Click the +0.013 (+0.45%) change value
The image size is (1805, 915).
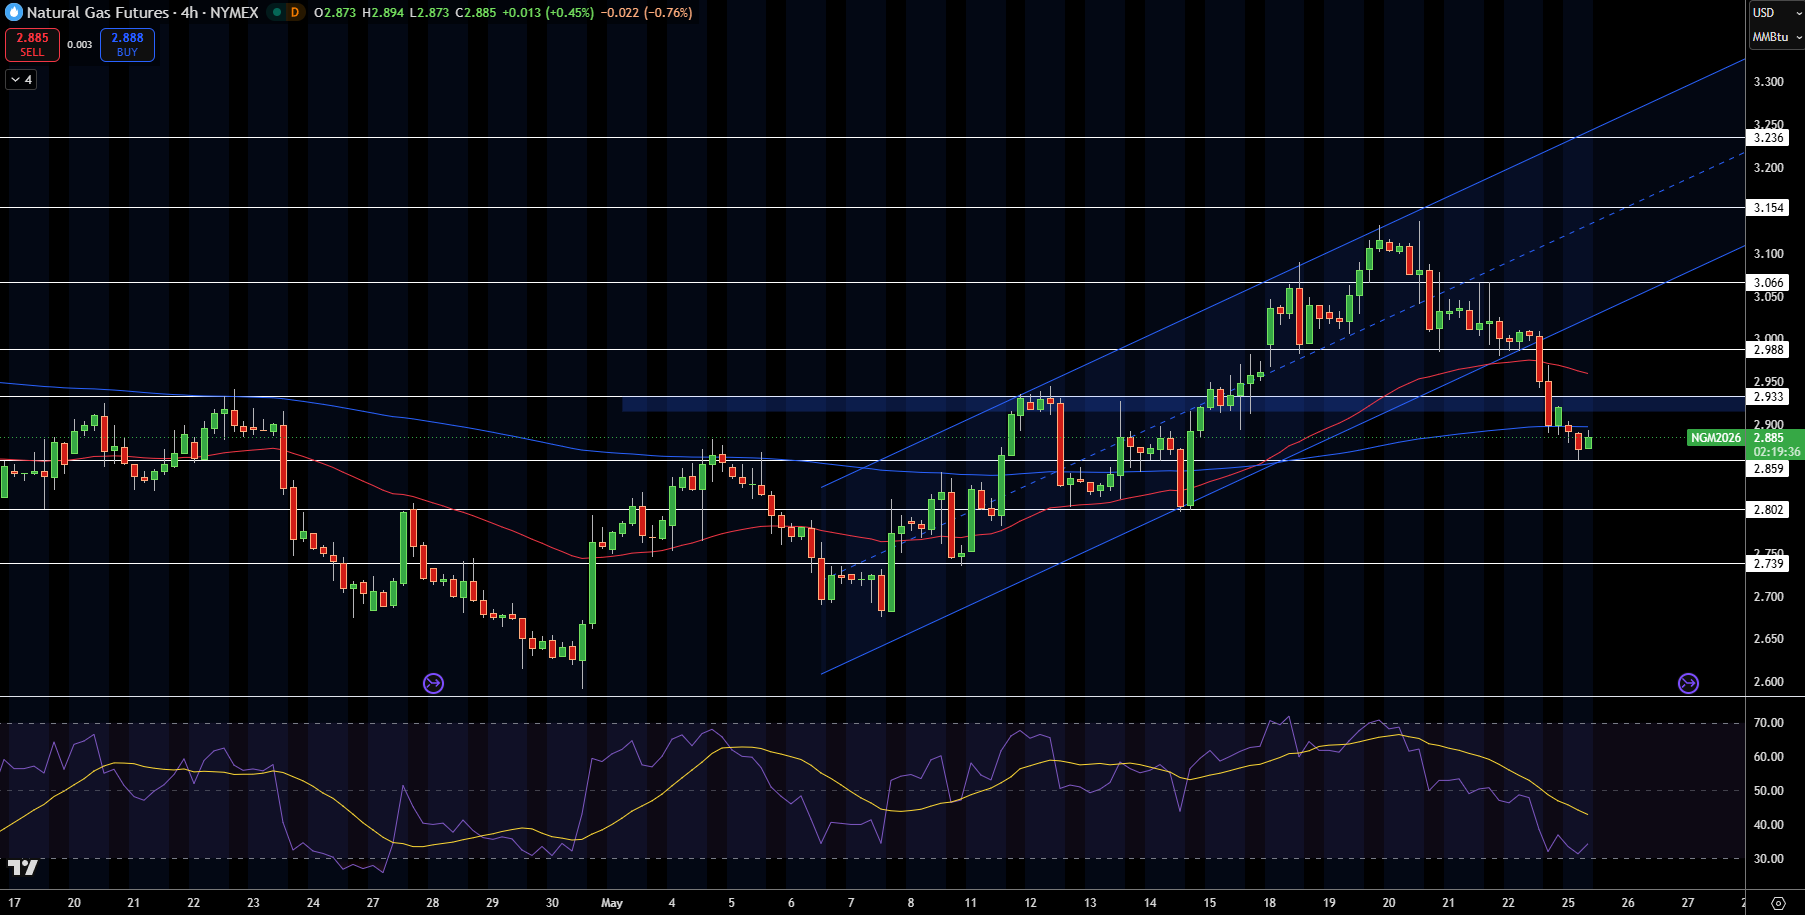click(x=547, y=12)
